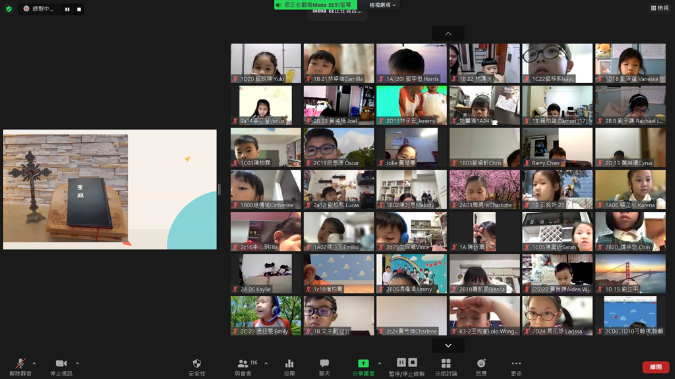Select Jolie's video tile
This screenshot has height=379, width=675.
pos(412,147)
